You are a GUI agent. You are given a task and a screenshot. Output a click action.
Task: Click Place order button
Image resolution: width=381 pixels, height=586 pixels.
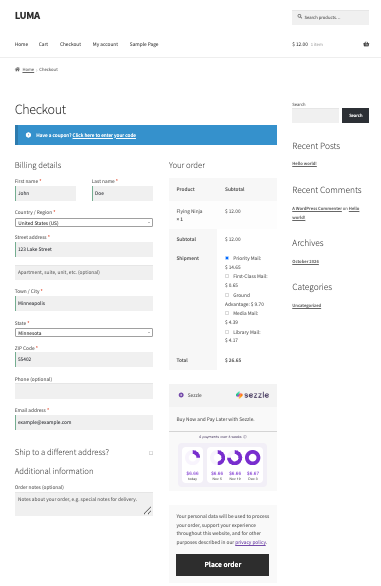click(x=222, y=565)
